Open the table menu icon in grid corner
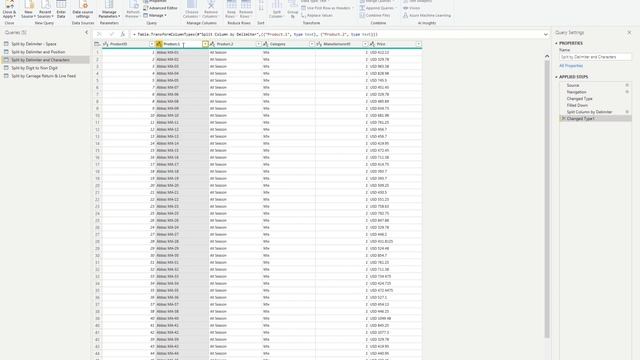The width and height of the screenshot is (640, 360). pyautogui.click(x=97, y=44)
